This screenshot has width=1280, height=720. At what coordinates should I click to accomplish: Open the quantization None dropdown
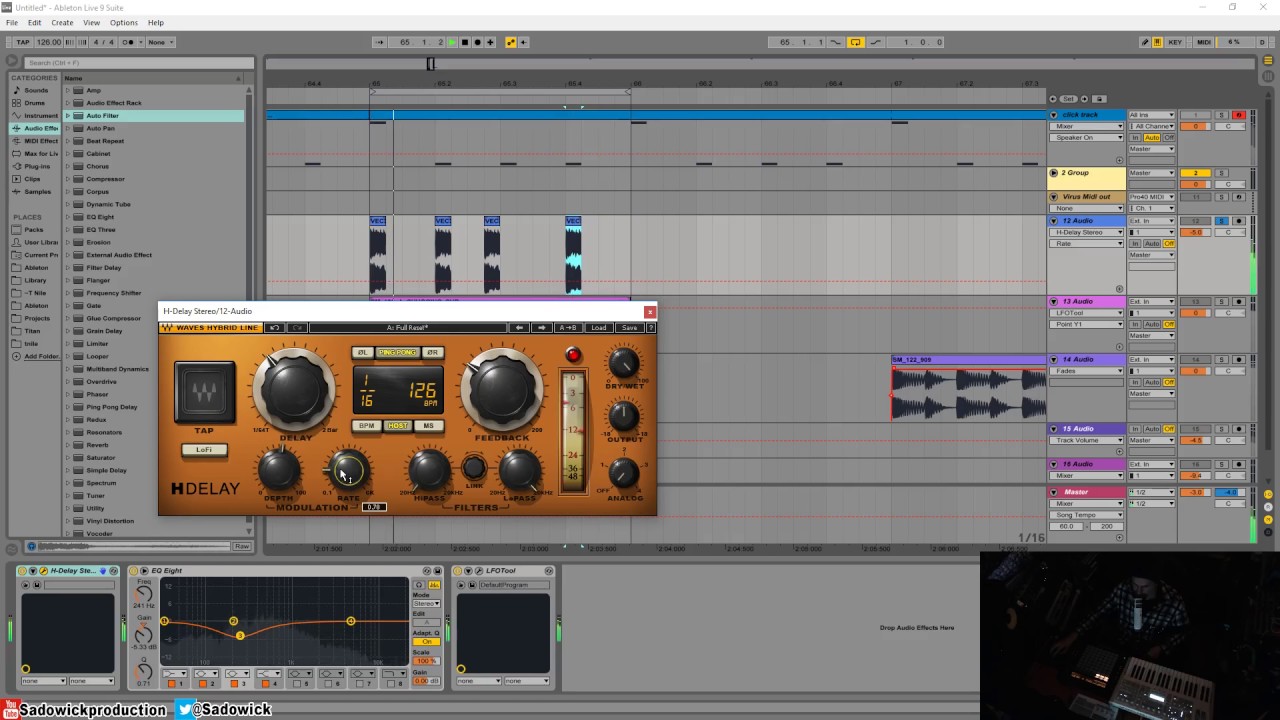pyautogui.click(x=160, y=42)
